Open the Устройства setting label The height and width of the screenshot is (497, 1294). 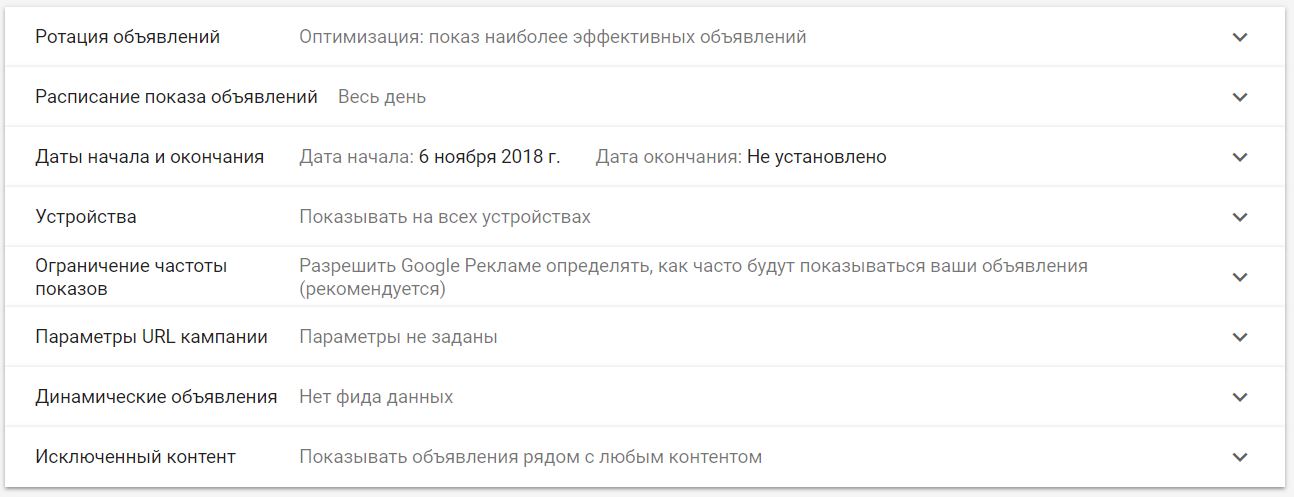[x=86, y=217]
